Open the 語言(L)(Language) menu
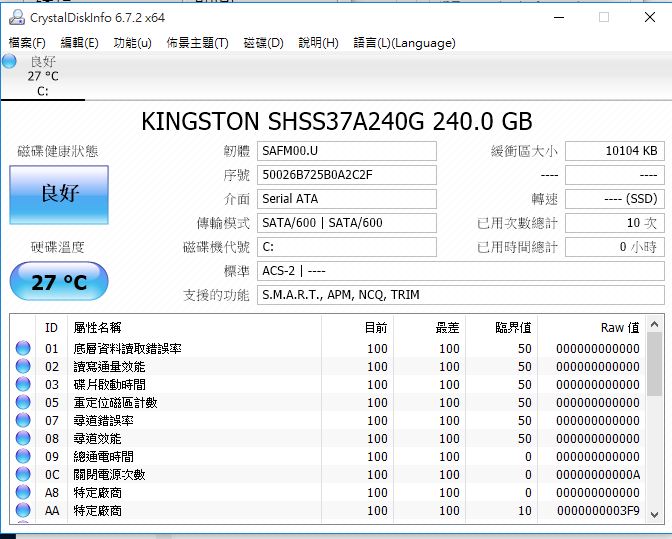Image resolution: width=672 pixels, height=539 pixels. coord(404,43)
